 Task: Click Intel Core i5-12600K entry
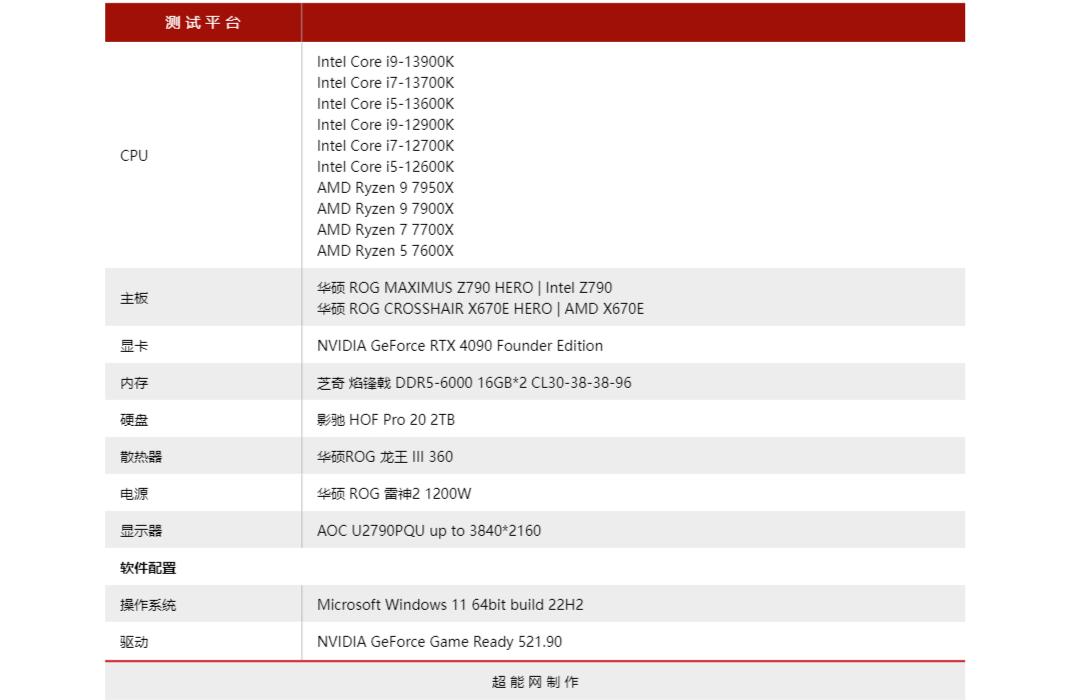[385, 167]
